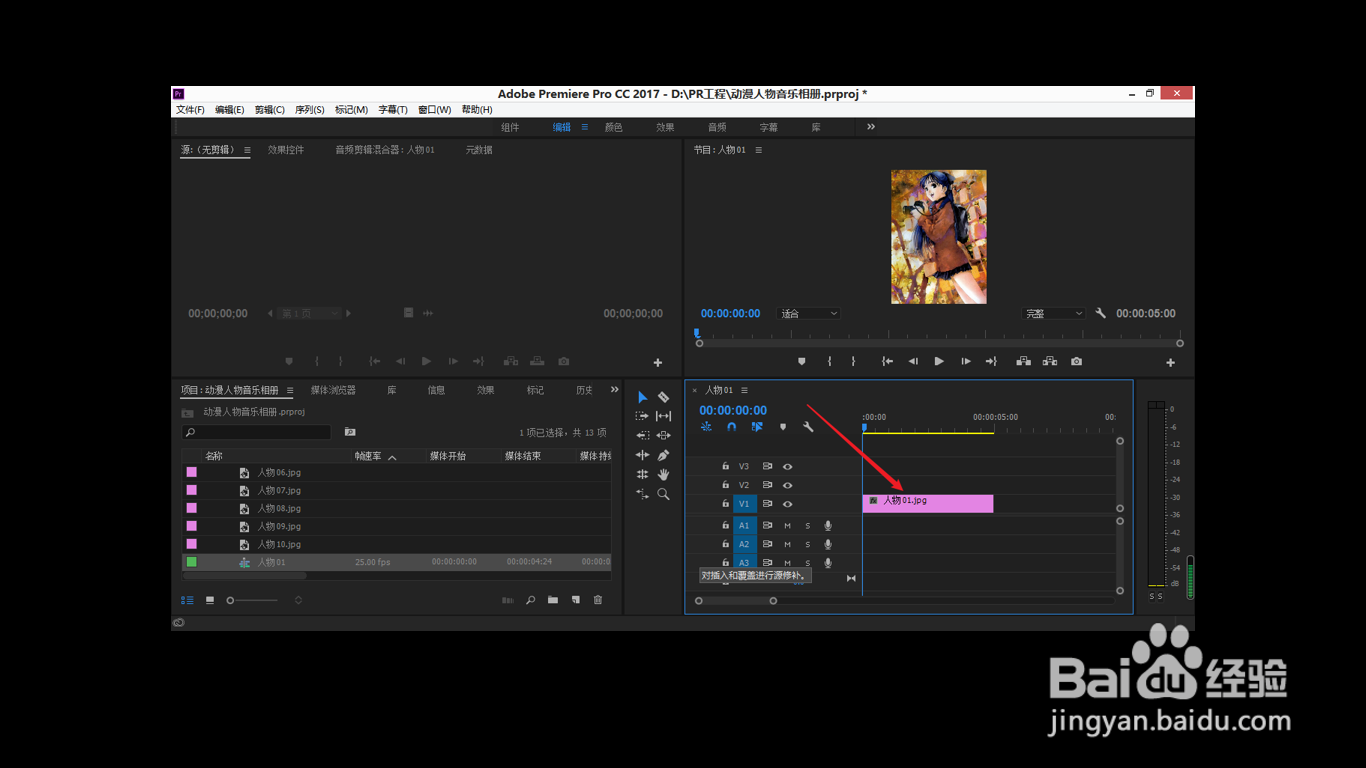
Task: Click Mark Out in Program monitor
Action: (853, 361)
